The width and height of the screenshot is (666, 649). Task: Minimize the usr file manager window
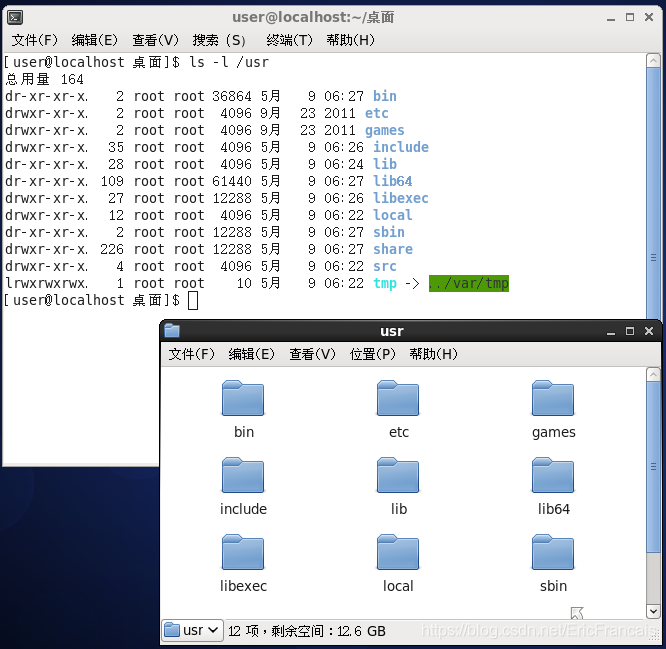point(611,331)
